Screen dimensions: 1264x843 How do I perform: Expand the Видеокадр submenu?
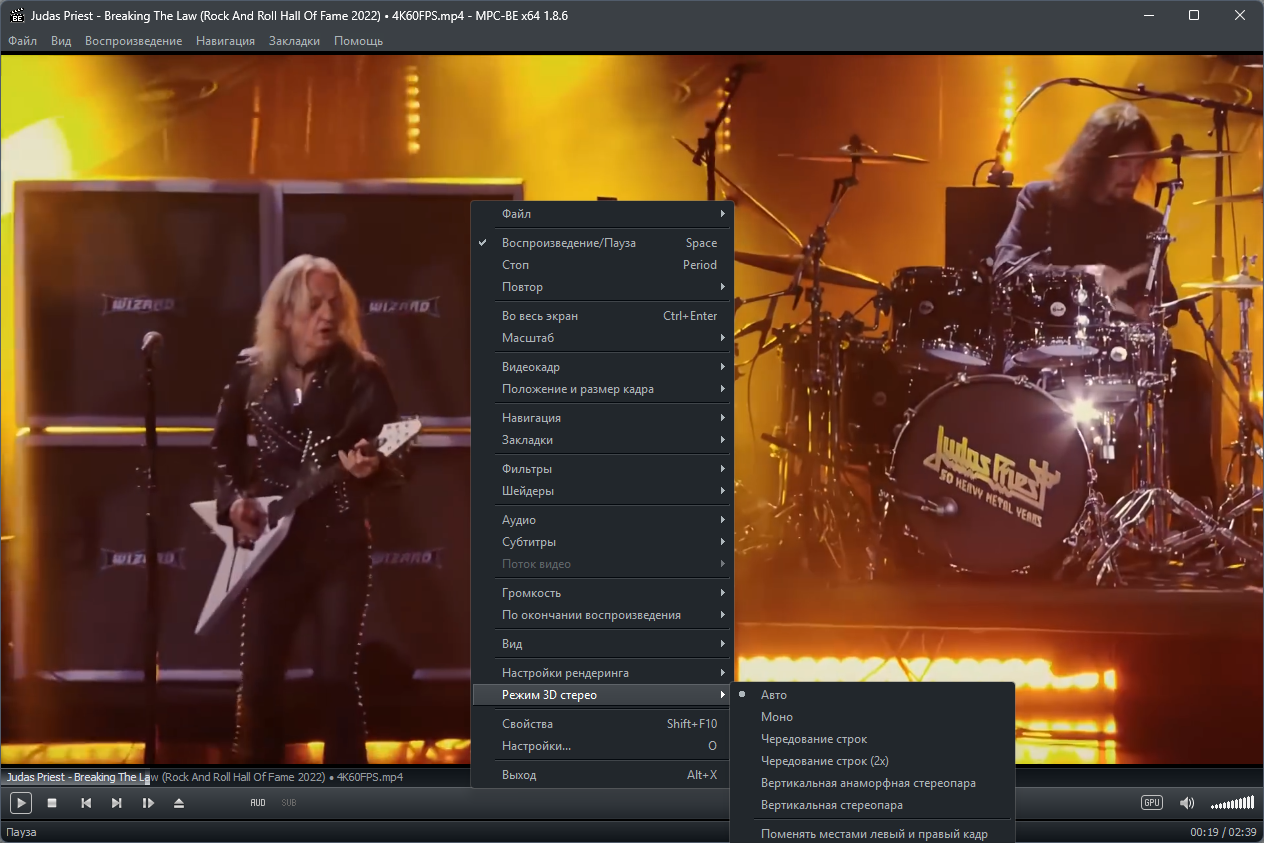coord(603,367)
